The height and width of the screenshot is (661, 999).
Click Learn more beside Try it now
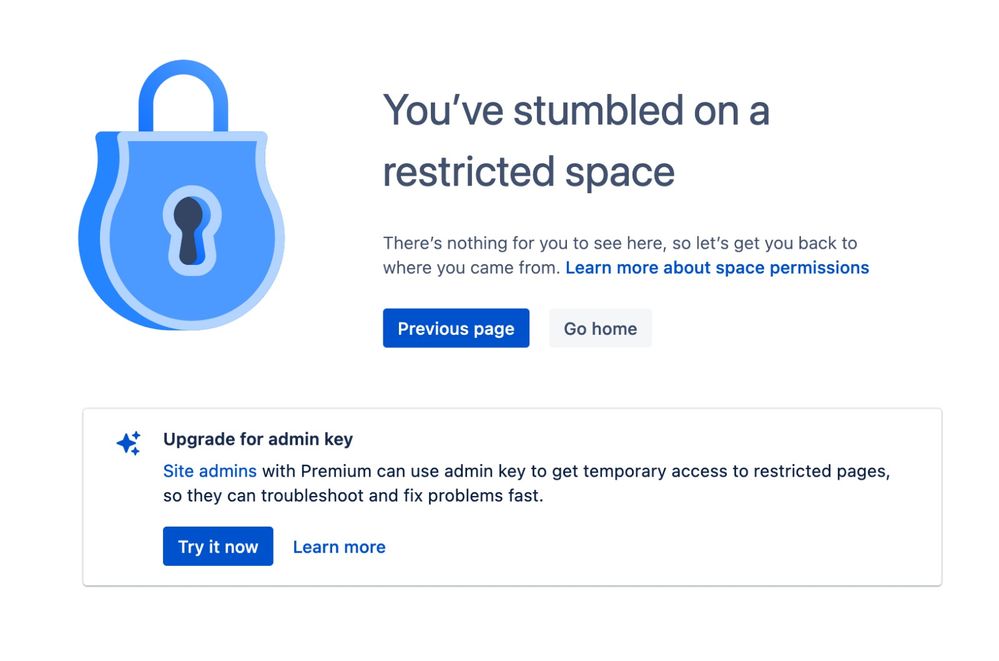point(339,546)
